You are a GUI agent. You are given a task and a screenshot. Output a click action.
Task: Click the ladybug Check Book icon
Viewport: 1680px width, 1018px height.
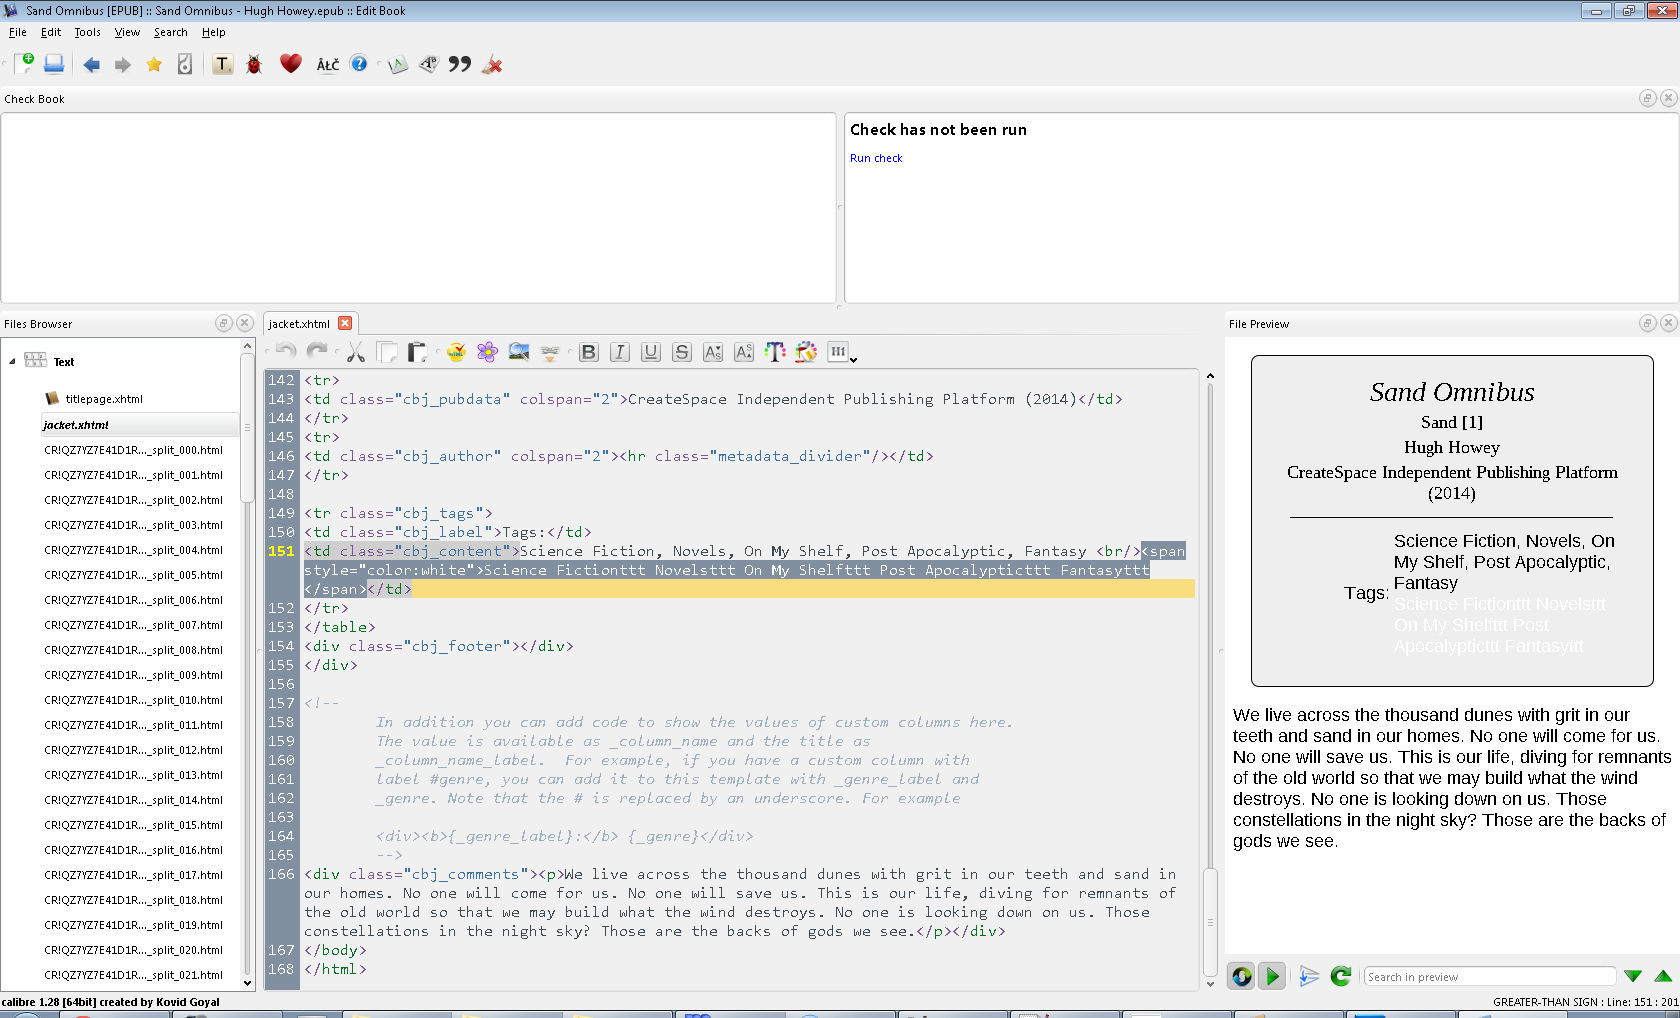[x=254, y=65]
